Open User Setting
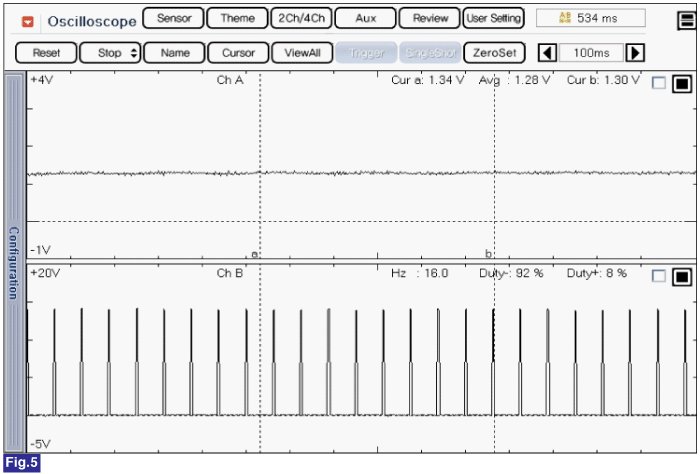This screenshot has height=474, width=700. 493,19
